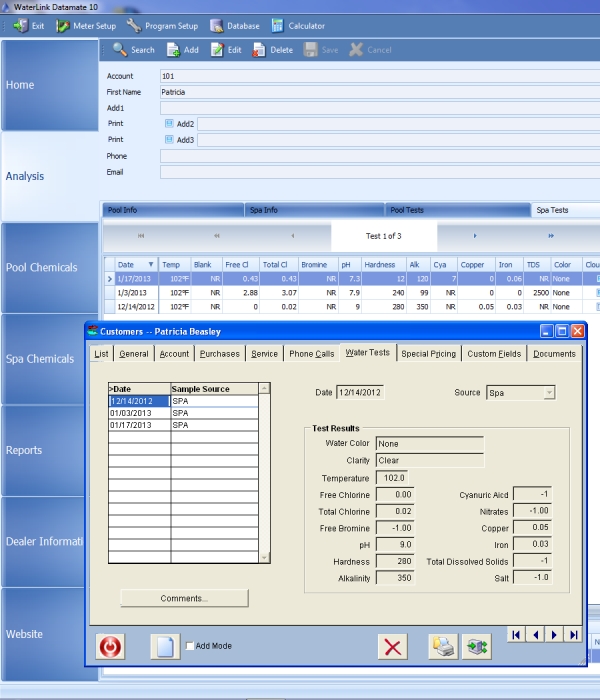Open the Documents tab
This screenshot has width=600, height=700.
[554, 354]
